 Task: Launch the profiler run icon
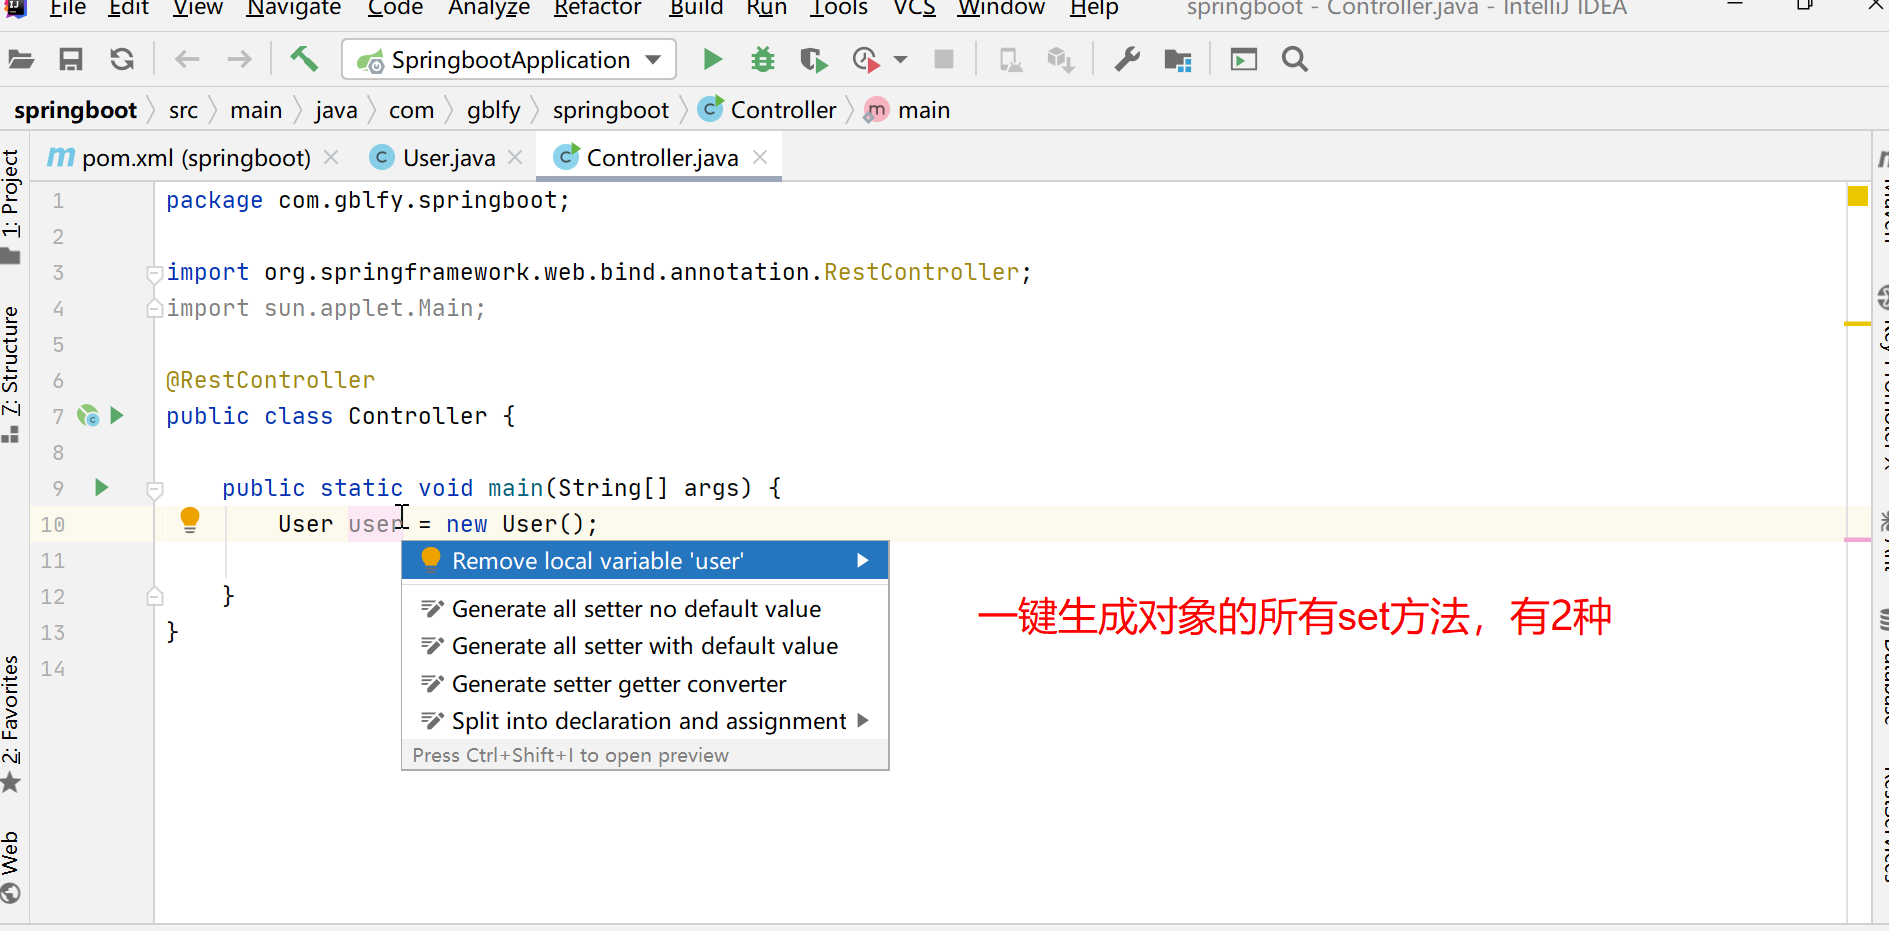coord(866,60)
